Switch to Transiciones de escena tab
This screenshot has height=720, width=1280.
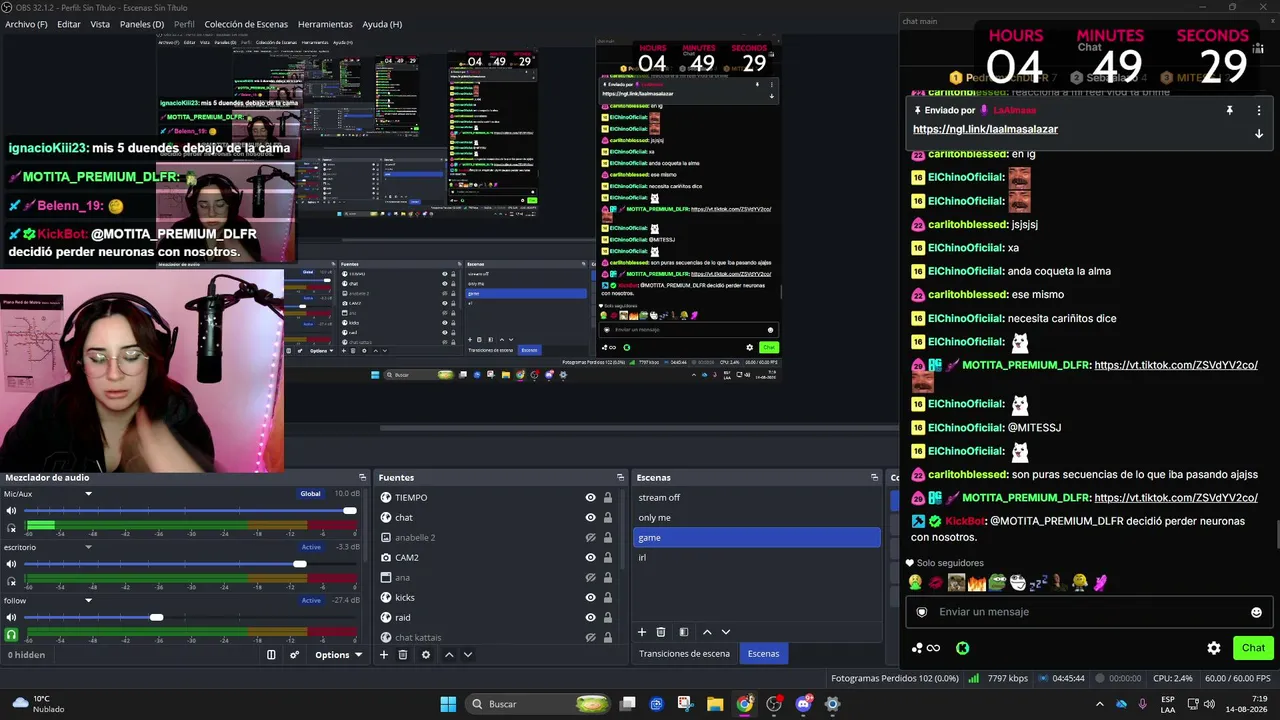point(684,654)
